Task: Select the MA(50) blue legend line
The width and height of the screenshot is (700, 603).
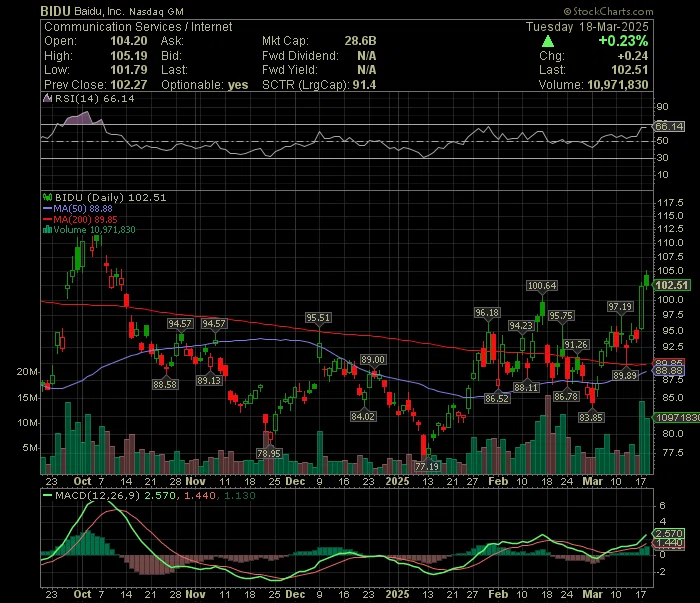Action: tap(47, 208)
